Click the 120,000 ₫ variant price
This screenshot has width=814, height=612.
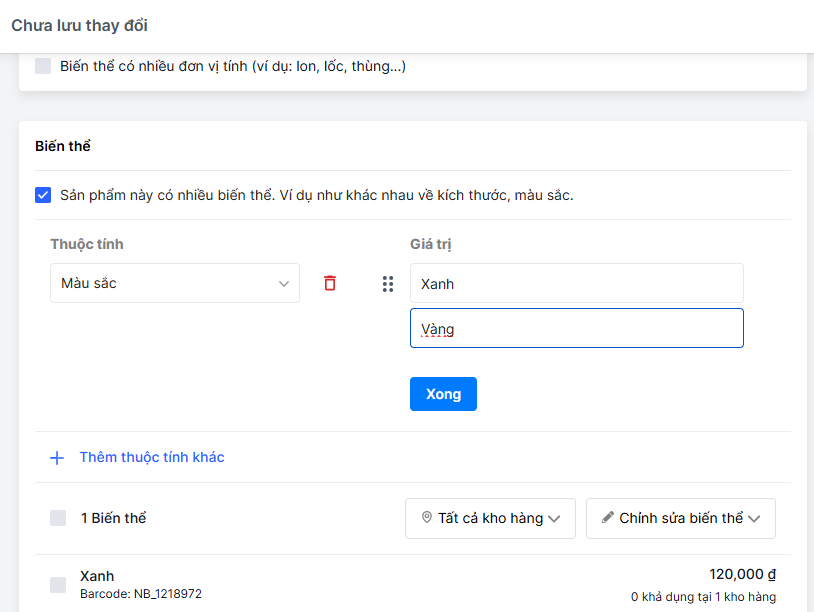pos(743,574)
